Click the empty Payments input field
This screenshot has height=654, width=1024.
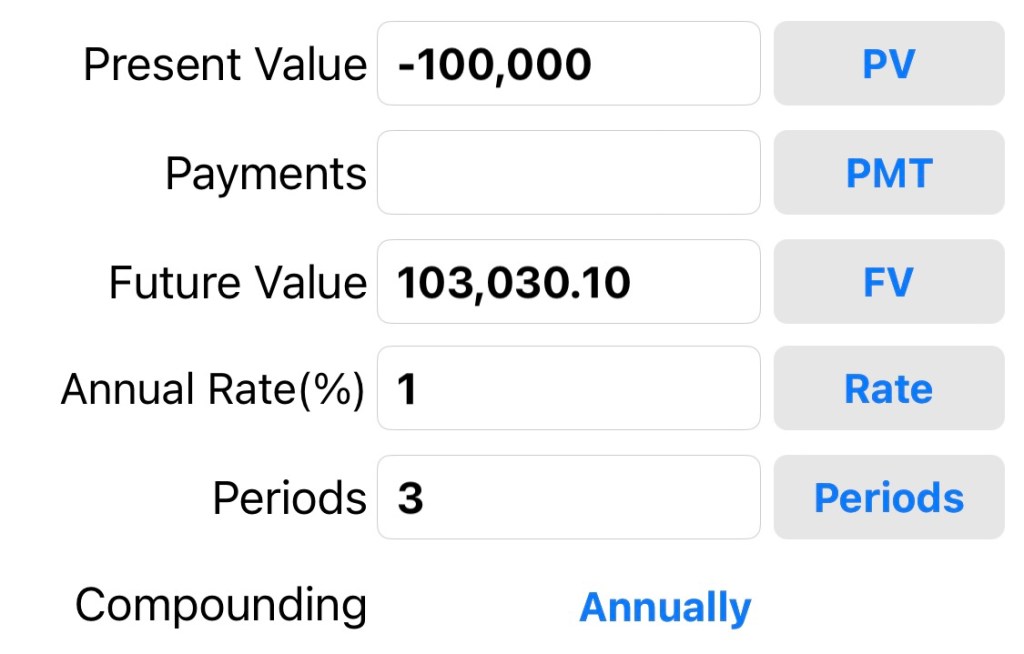(568, 172)
